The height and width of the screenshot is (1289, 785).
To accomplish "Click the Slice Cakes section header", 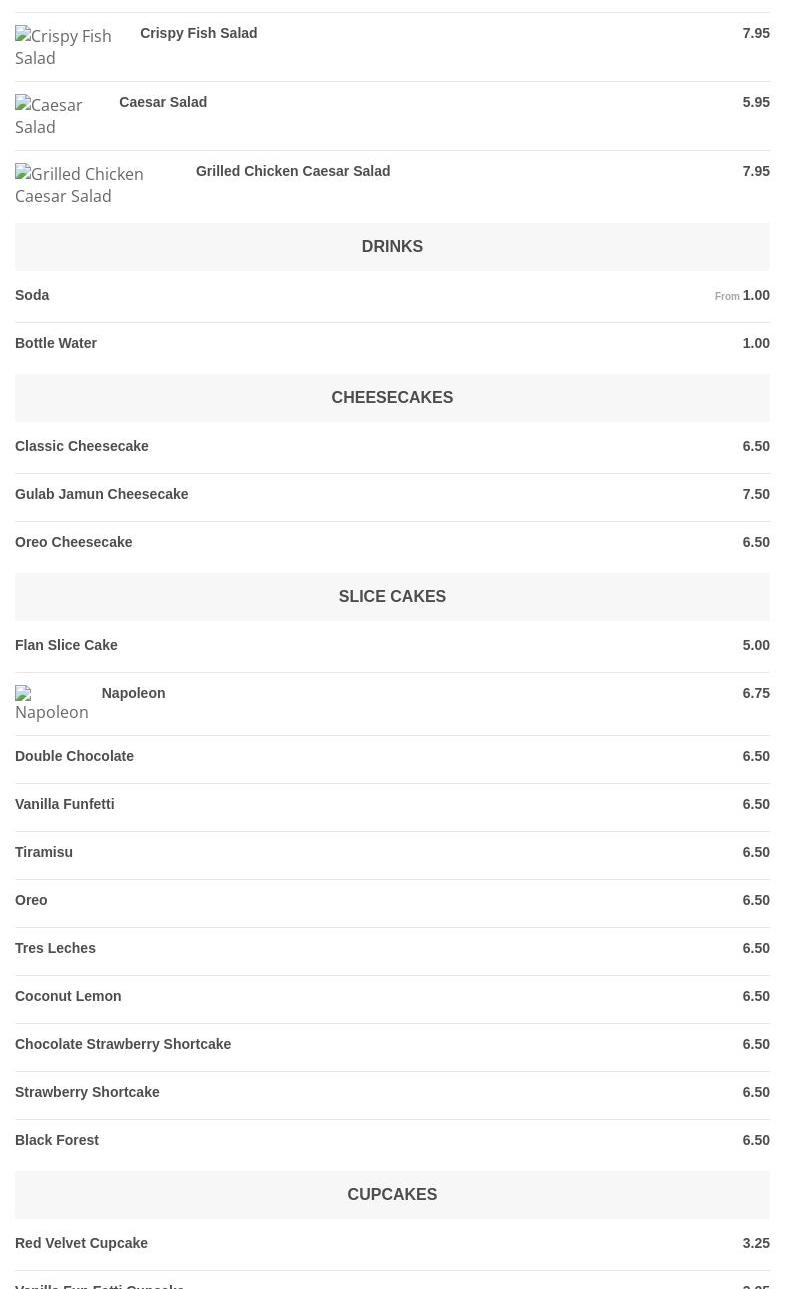I will point(392,596).
